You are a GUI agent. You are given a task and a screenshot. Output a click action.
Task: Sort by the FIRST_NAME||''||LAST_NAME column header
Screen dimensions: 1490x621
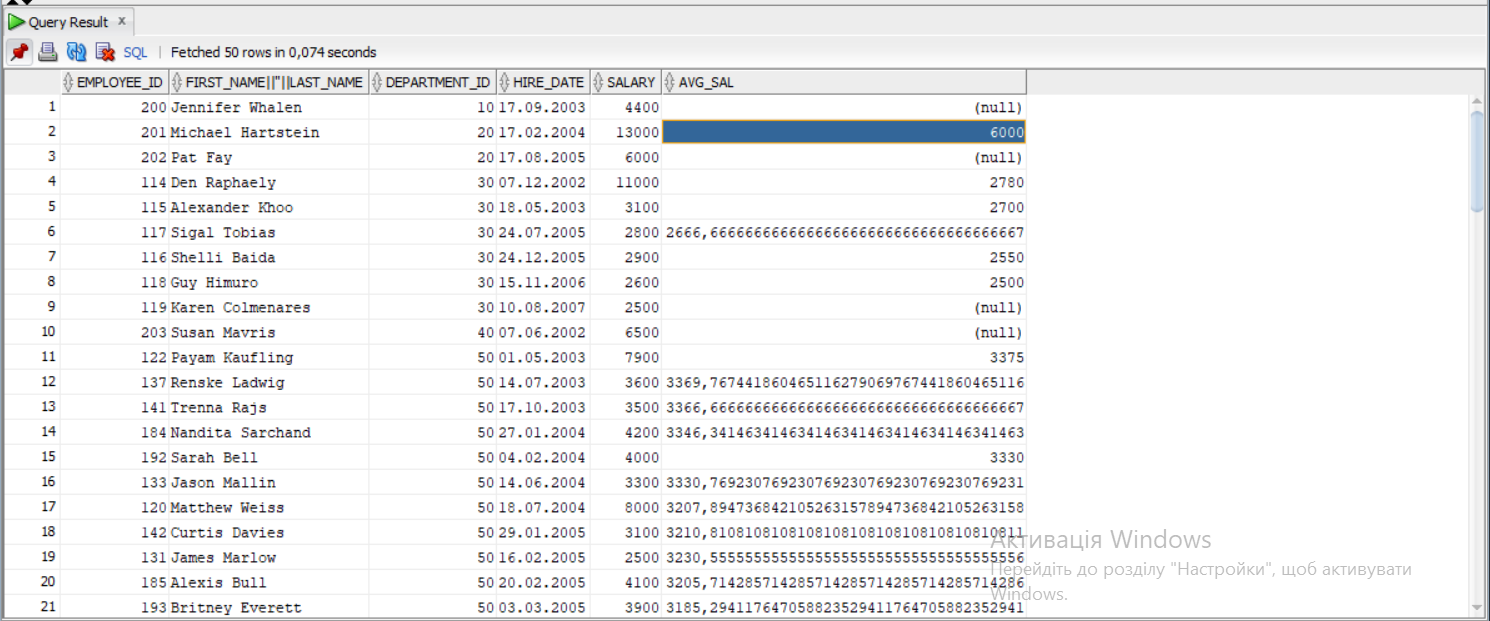click(268, 82)
